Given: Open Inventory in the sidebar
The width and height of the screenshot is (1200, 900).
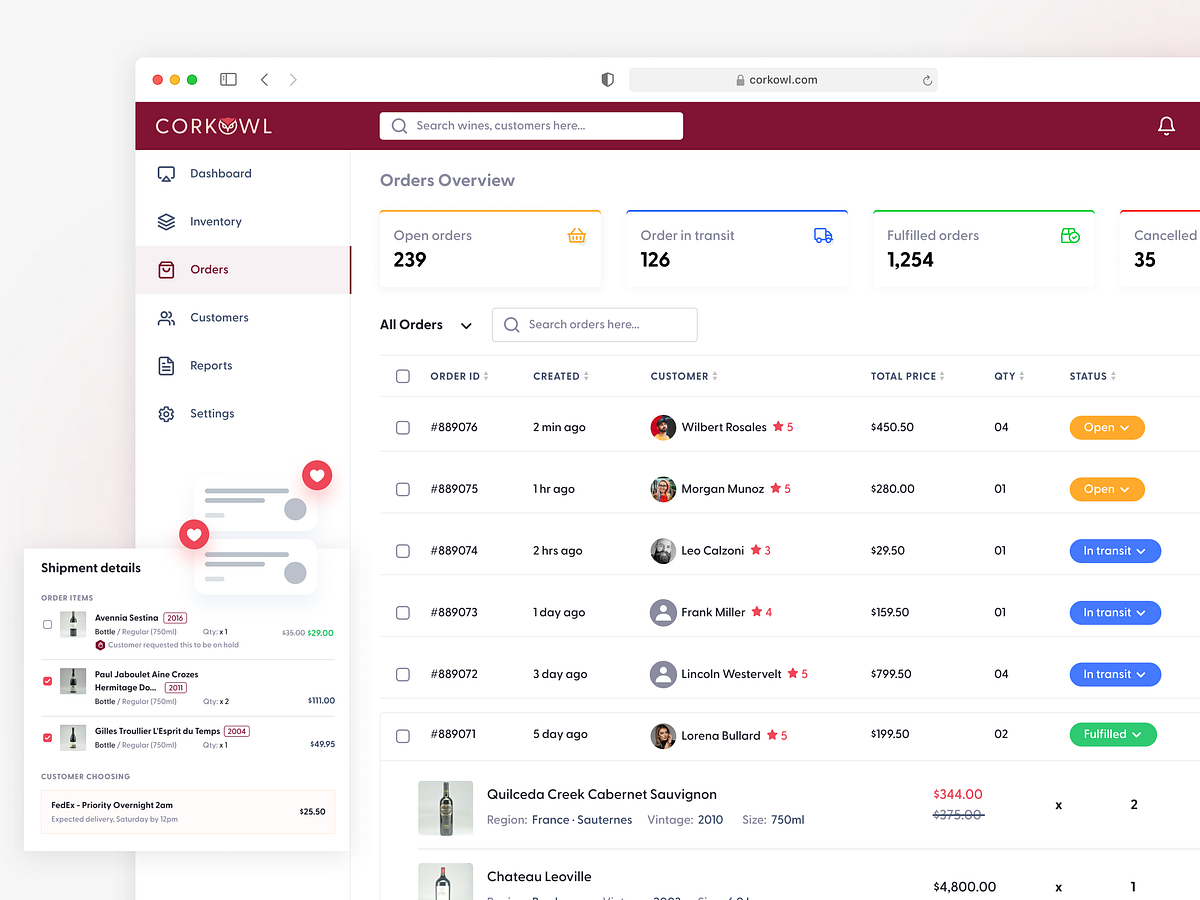Looking at the screenshot, I should (215, 222).
